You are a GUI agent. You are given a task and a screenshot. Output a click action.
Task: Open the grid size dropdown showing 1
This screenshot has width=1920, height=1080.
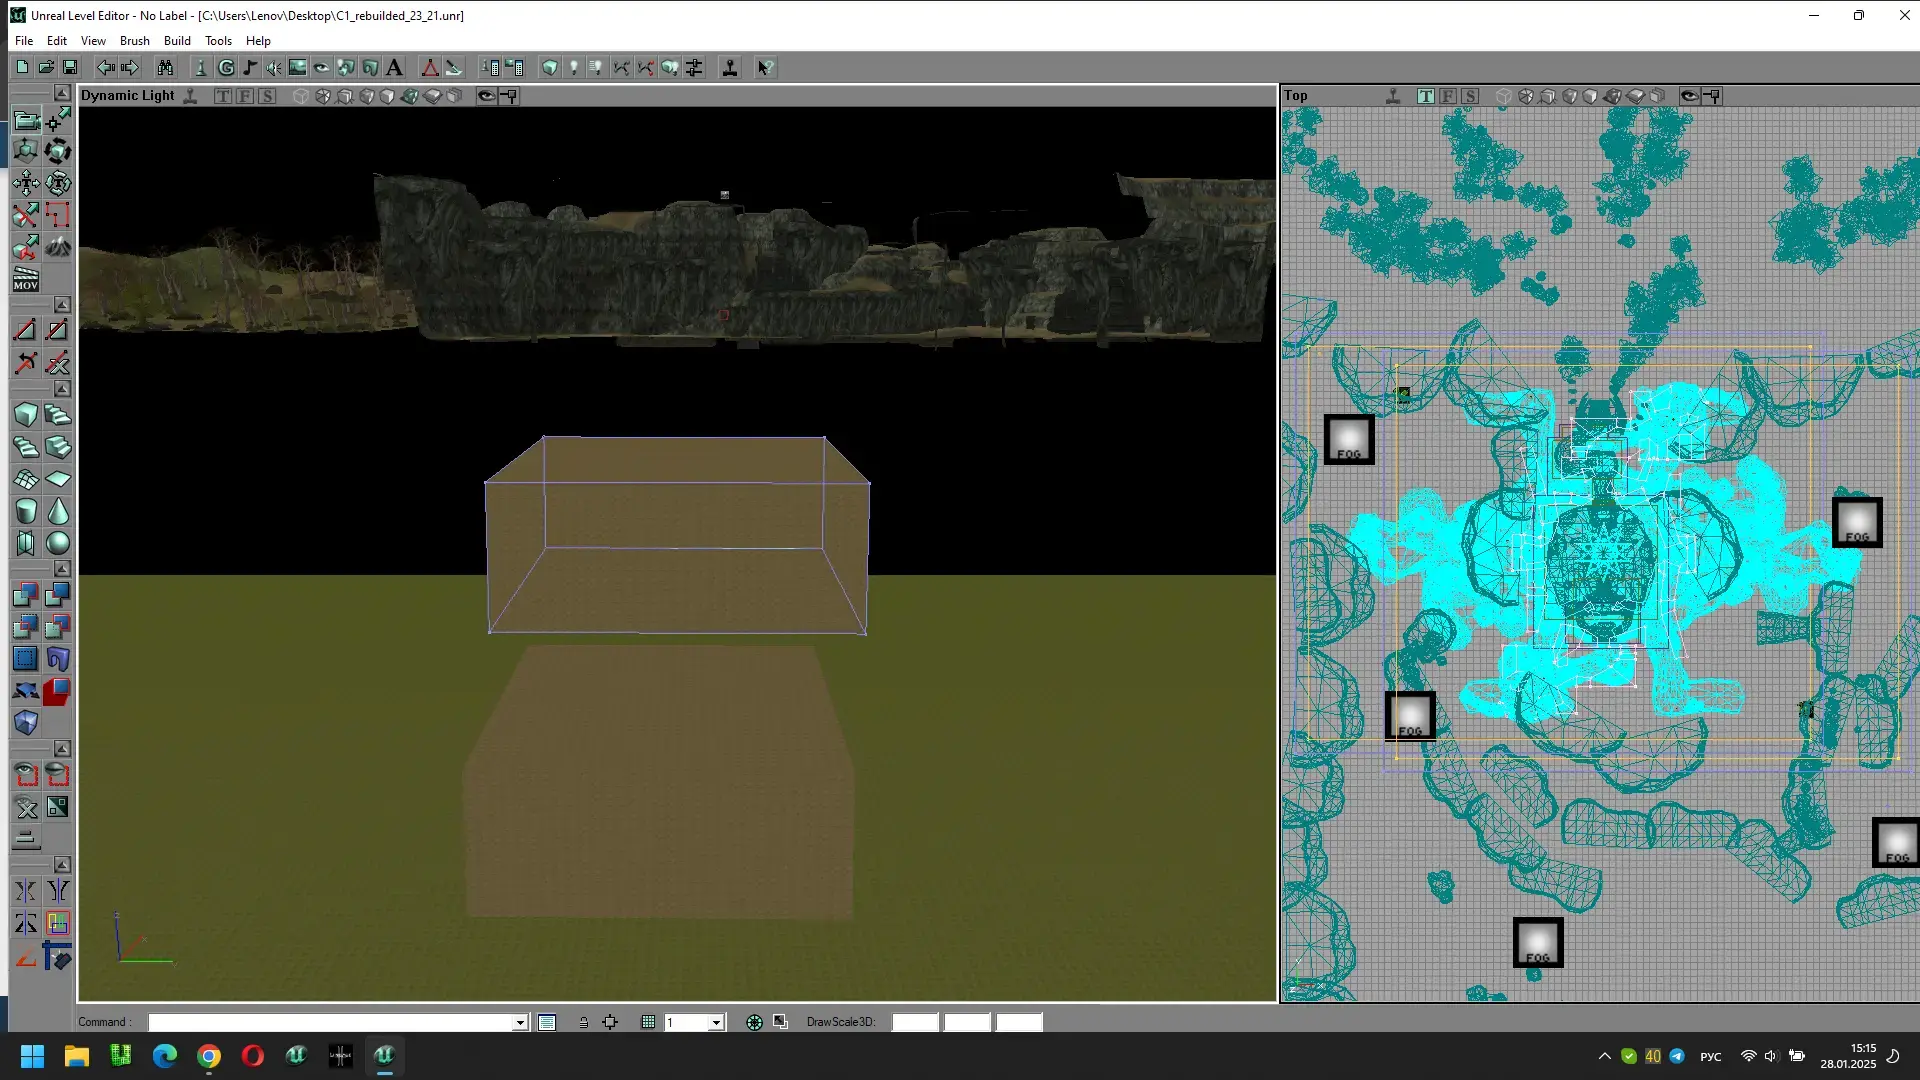(x=716, y=1022)
